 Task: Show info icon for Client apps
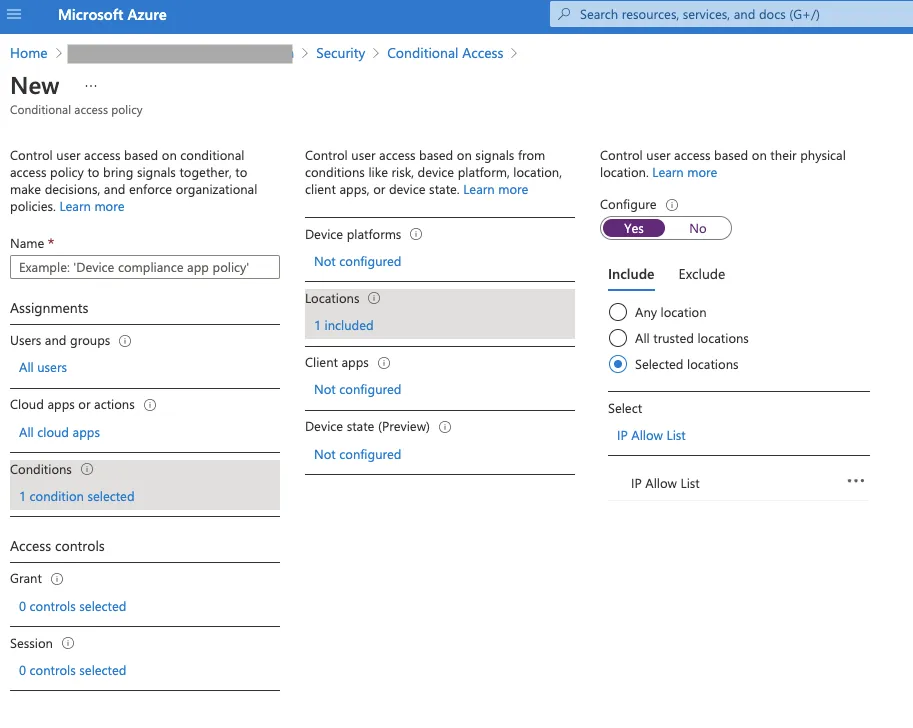[384, 363]
